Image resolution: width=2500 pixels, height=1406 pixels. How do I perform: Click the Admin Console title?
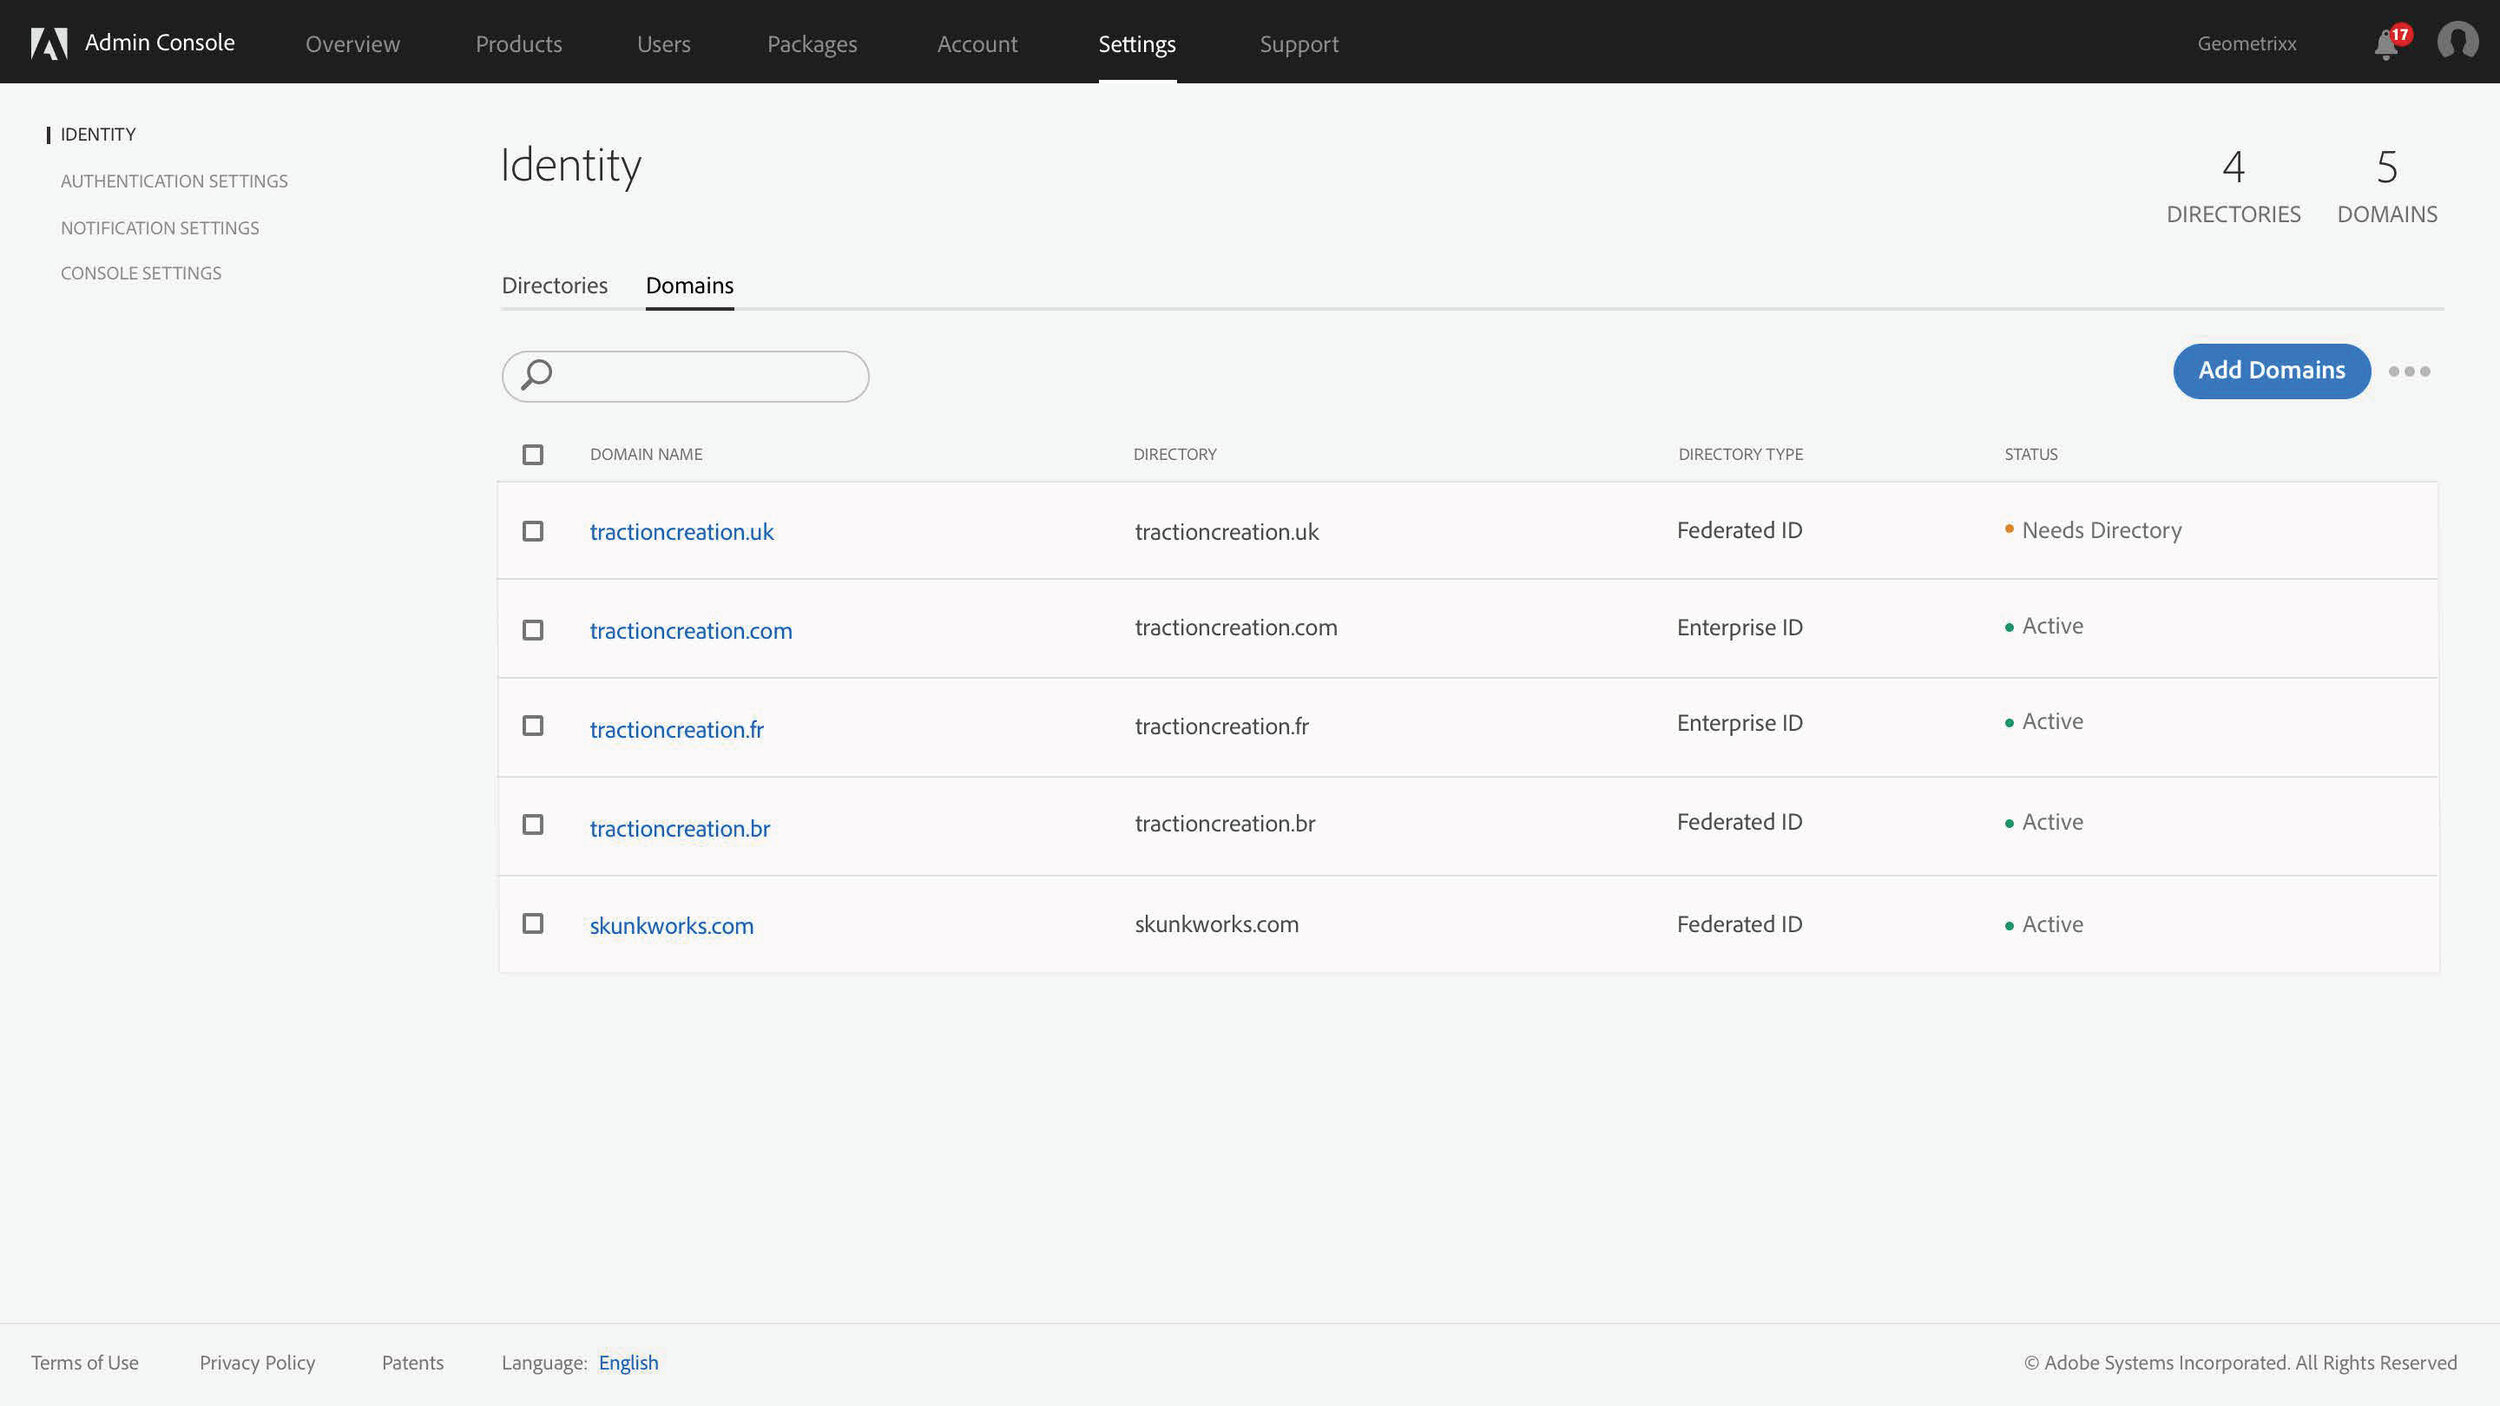pyautogui.click(x=160, y=42)
